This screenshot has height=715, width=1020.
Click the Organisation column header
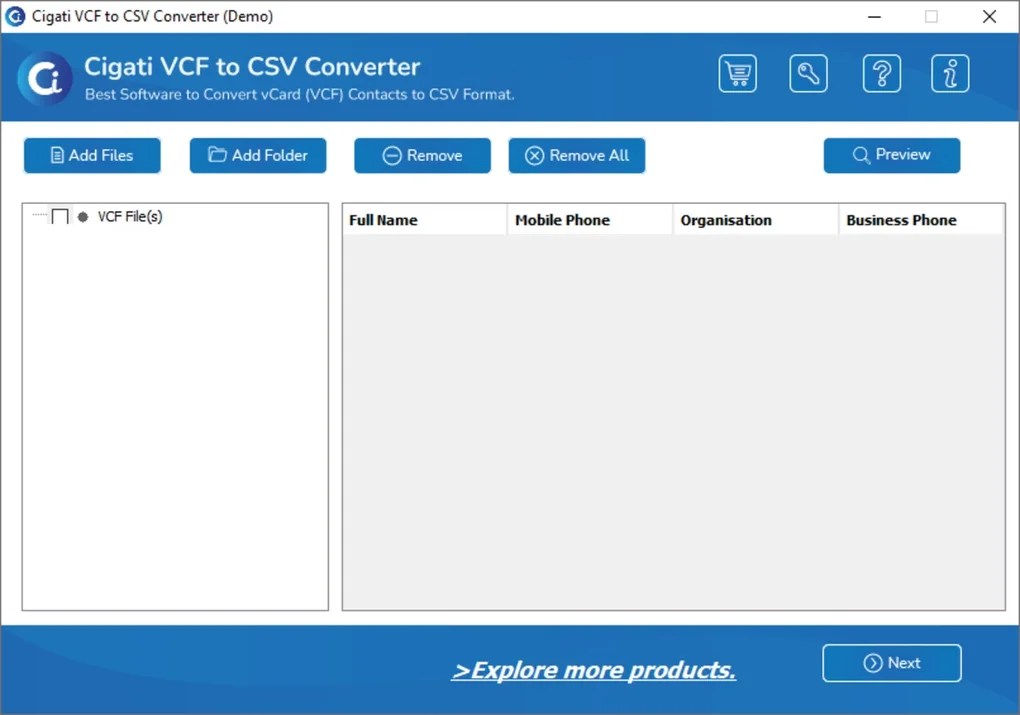(756, 220)
